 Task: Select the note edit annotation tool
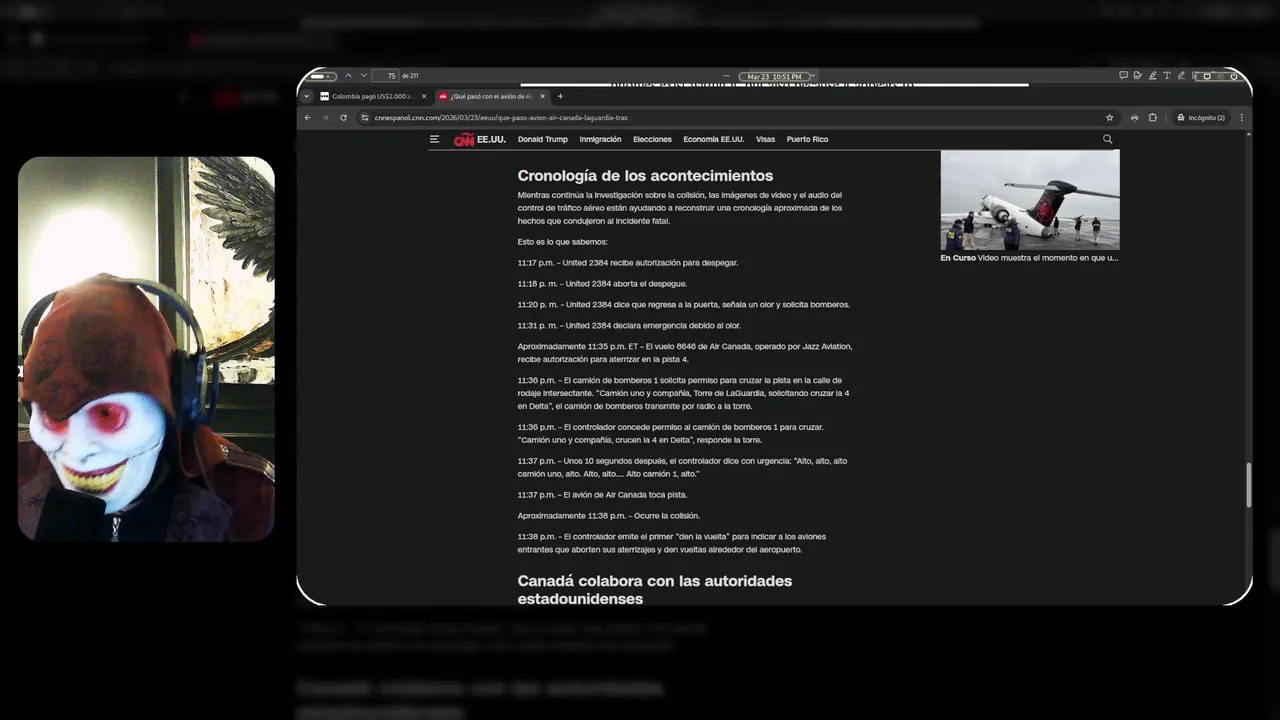pos(1138,76)
